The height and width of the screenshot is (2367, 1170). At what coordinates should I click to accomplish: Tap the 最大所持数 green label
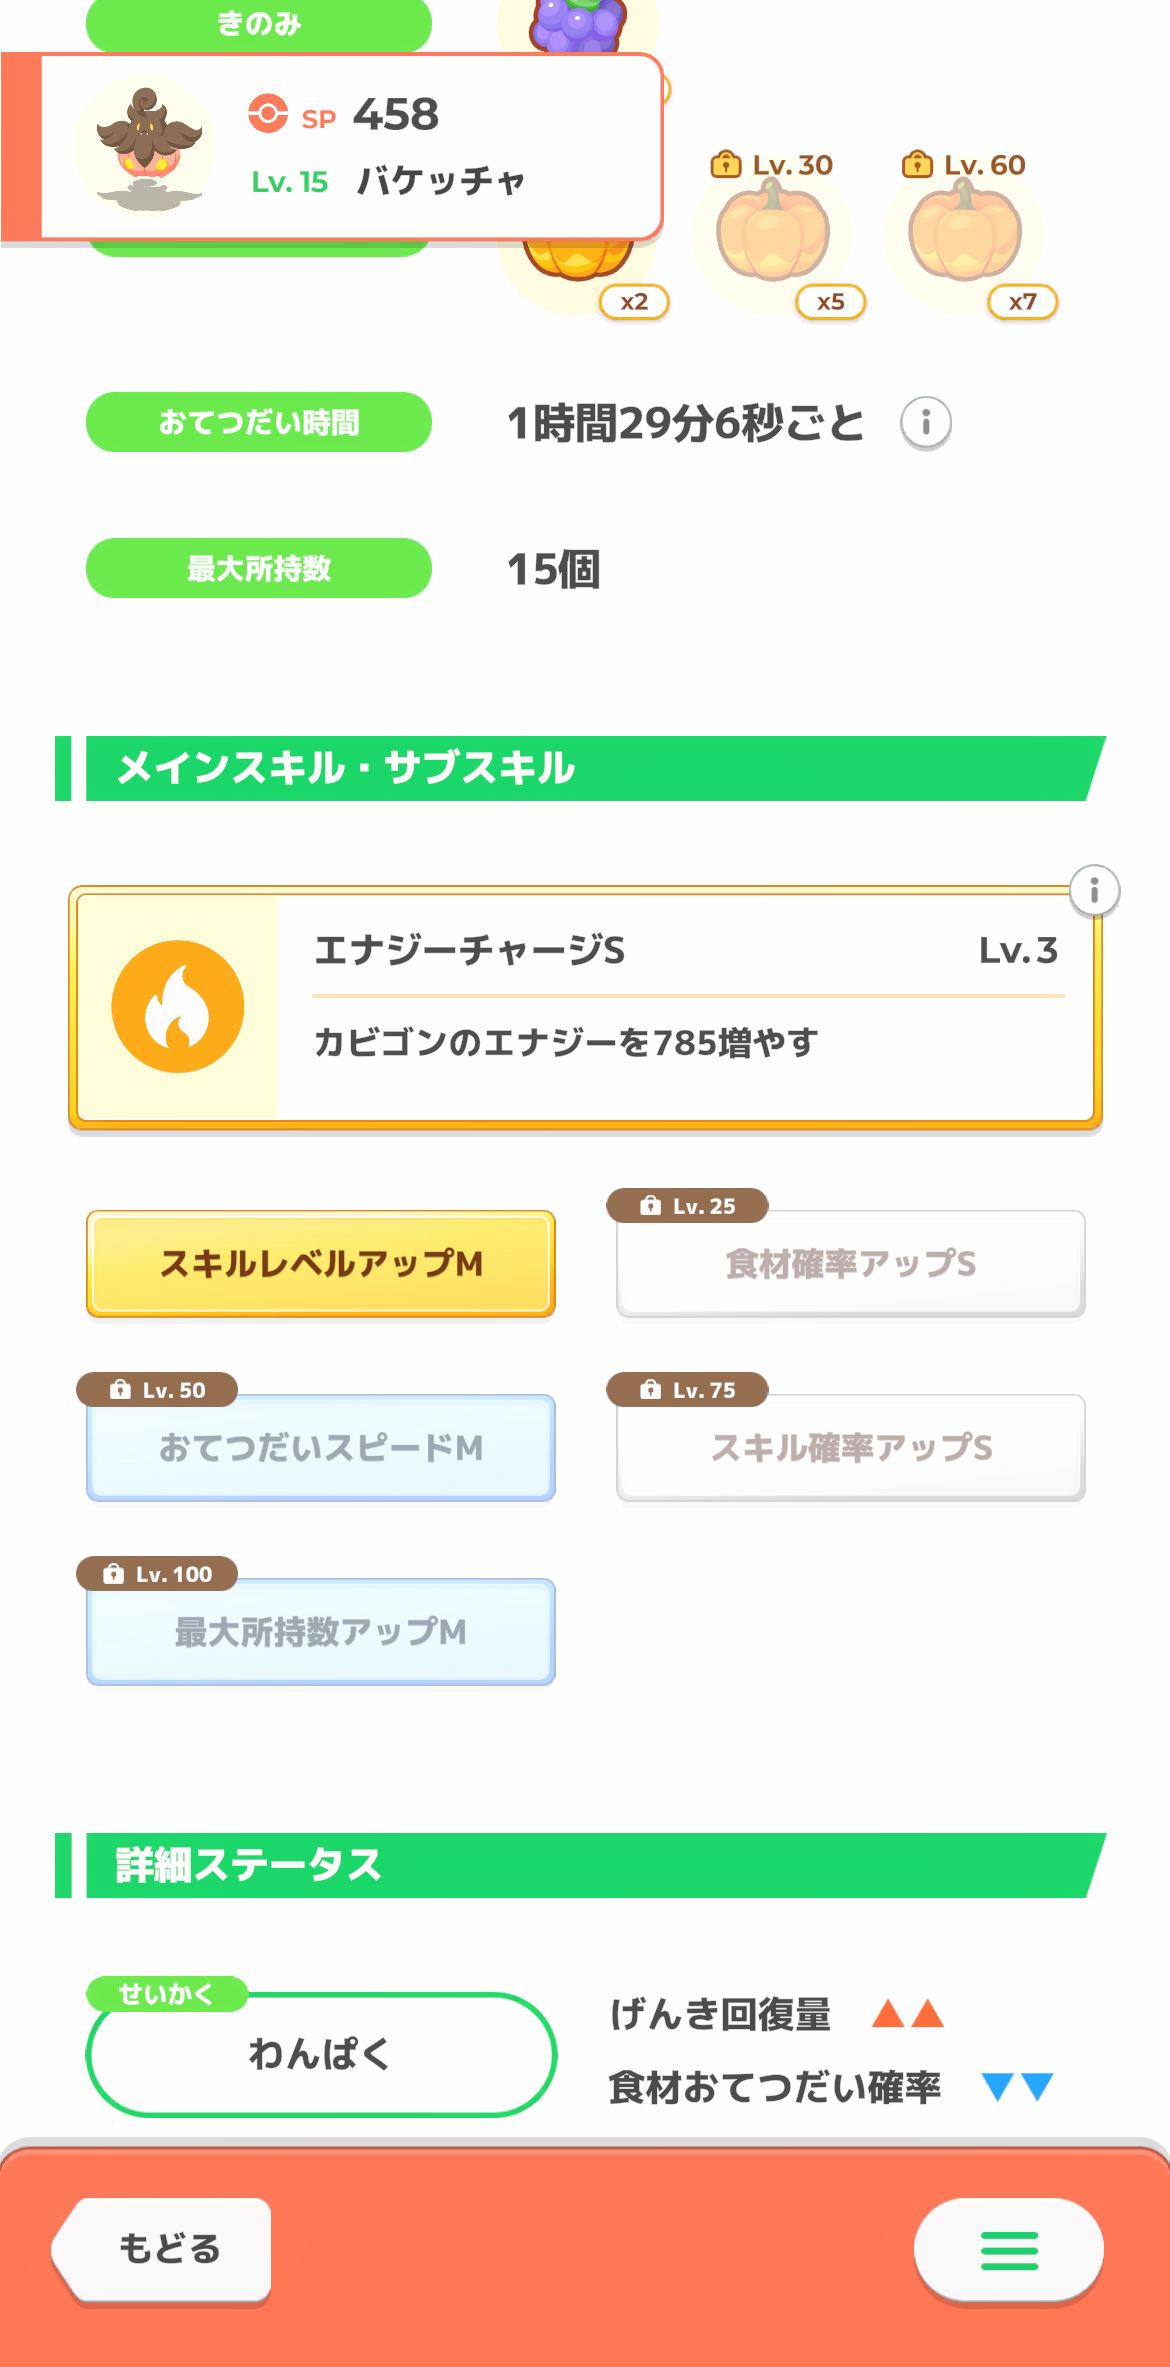[259, 568]
